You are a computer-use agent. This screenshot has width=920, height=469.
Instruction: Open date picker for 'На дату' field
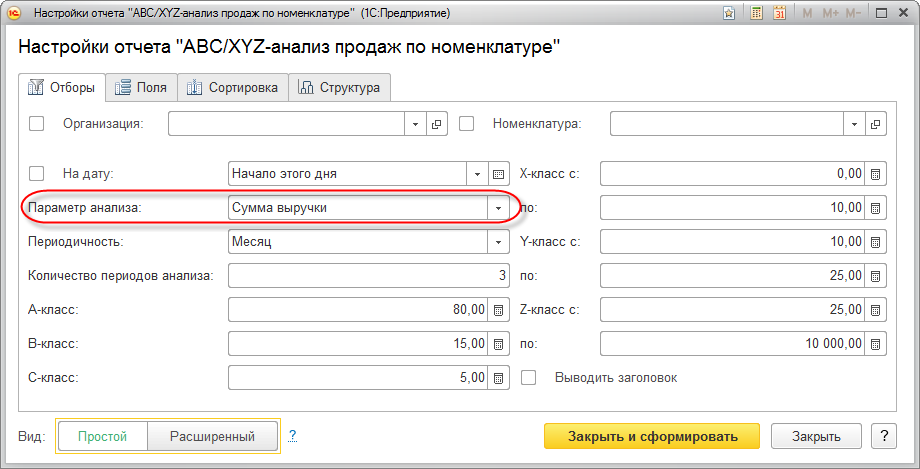click(x=500, y=173)
